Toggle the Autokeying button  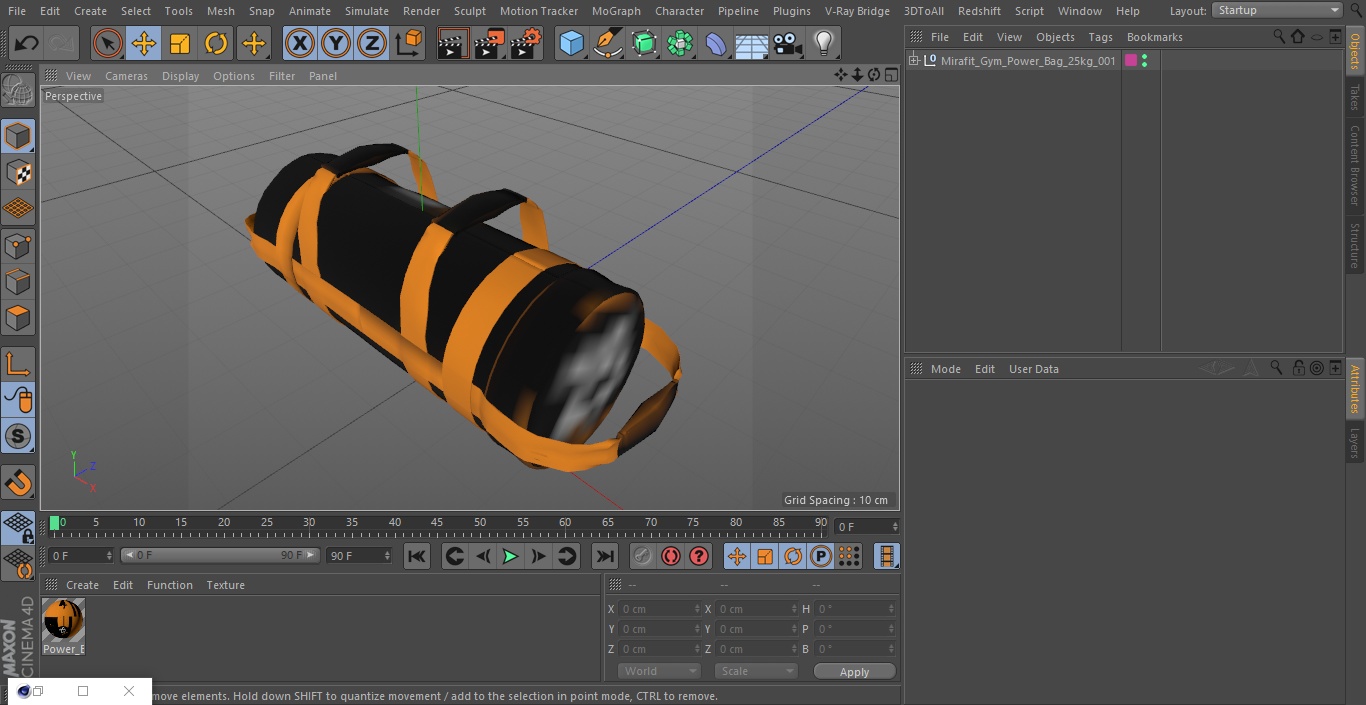671,556
